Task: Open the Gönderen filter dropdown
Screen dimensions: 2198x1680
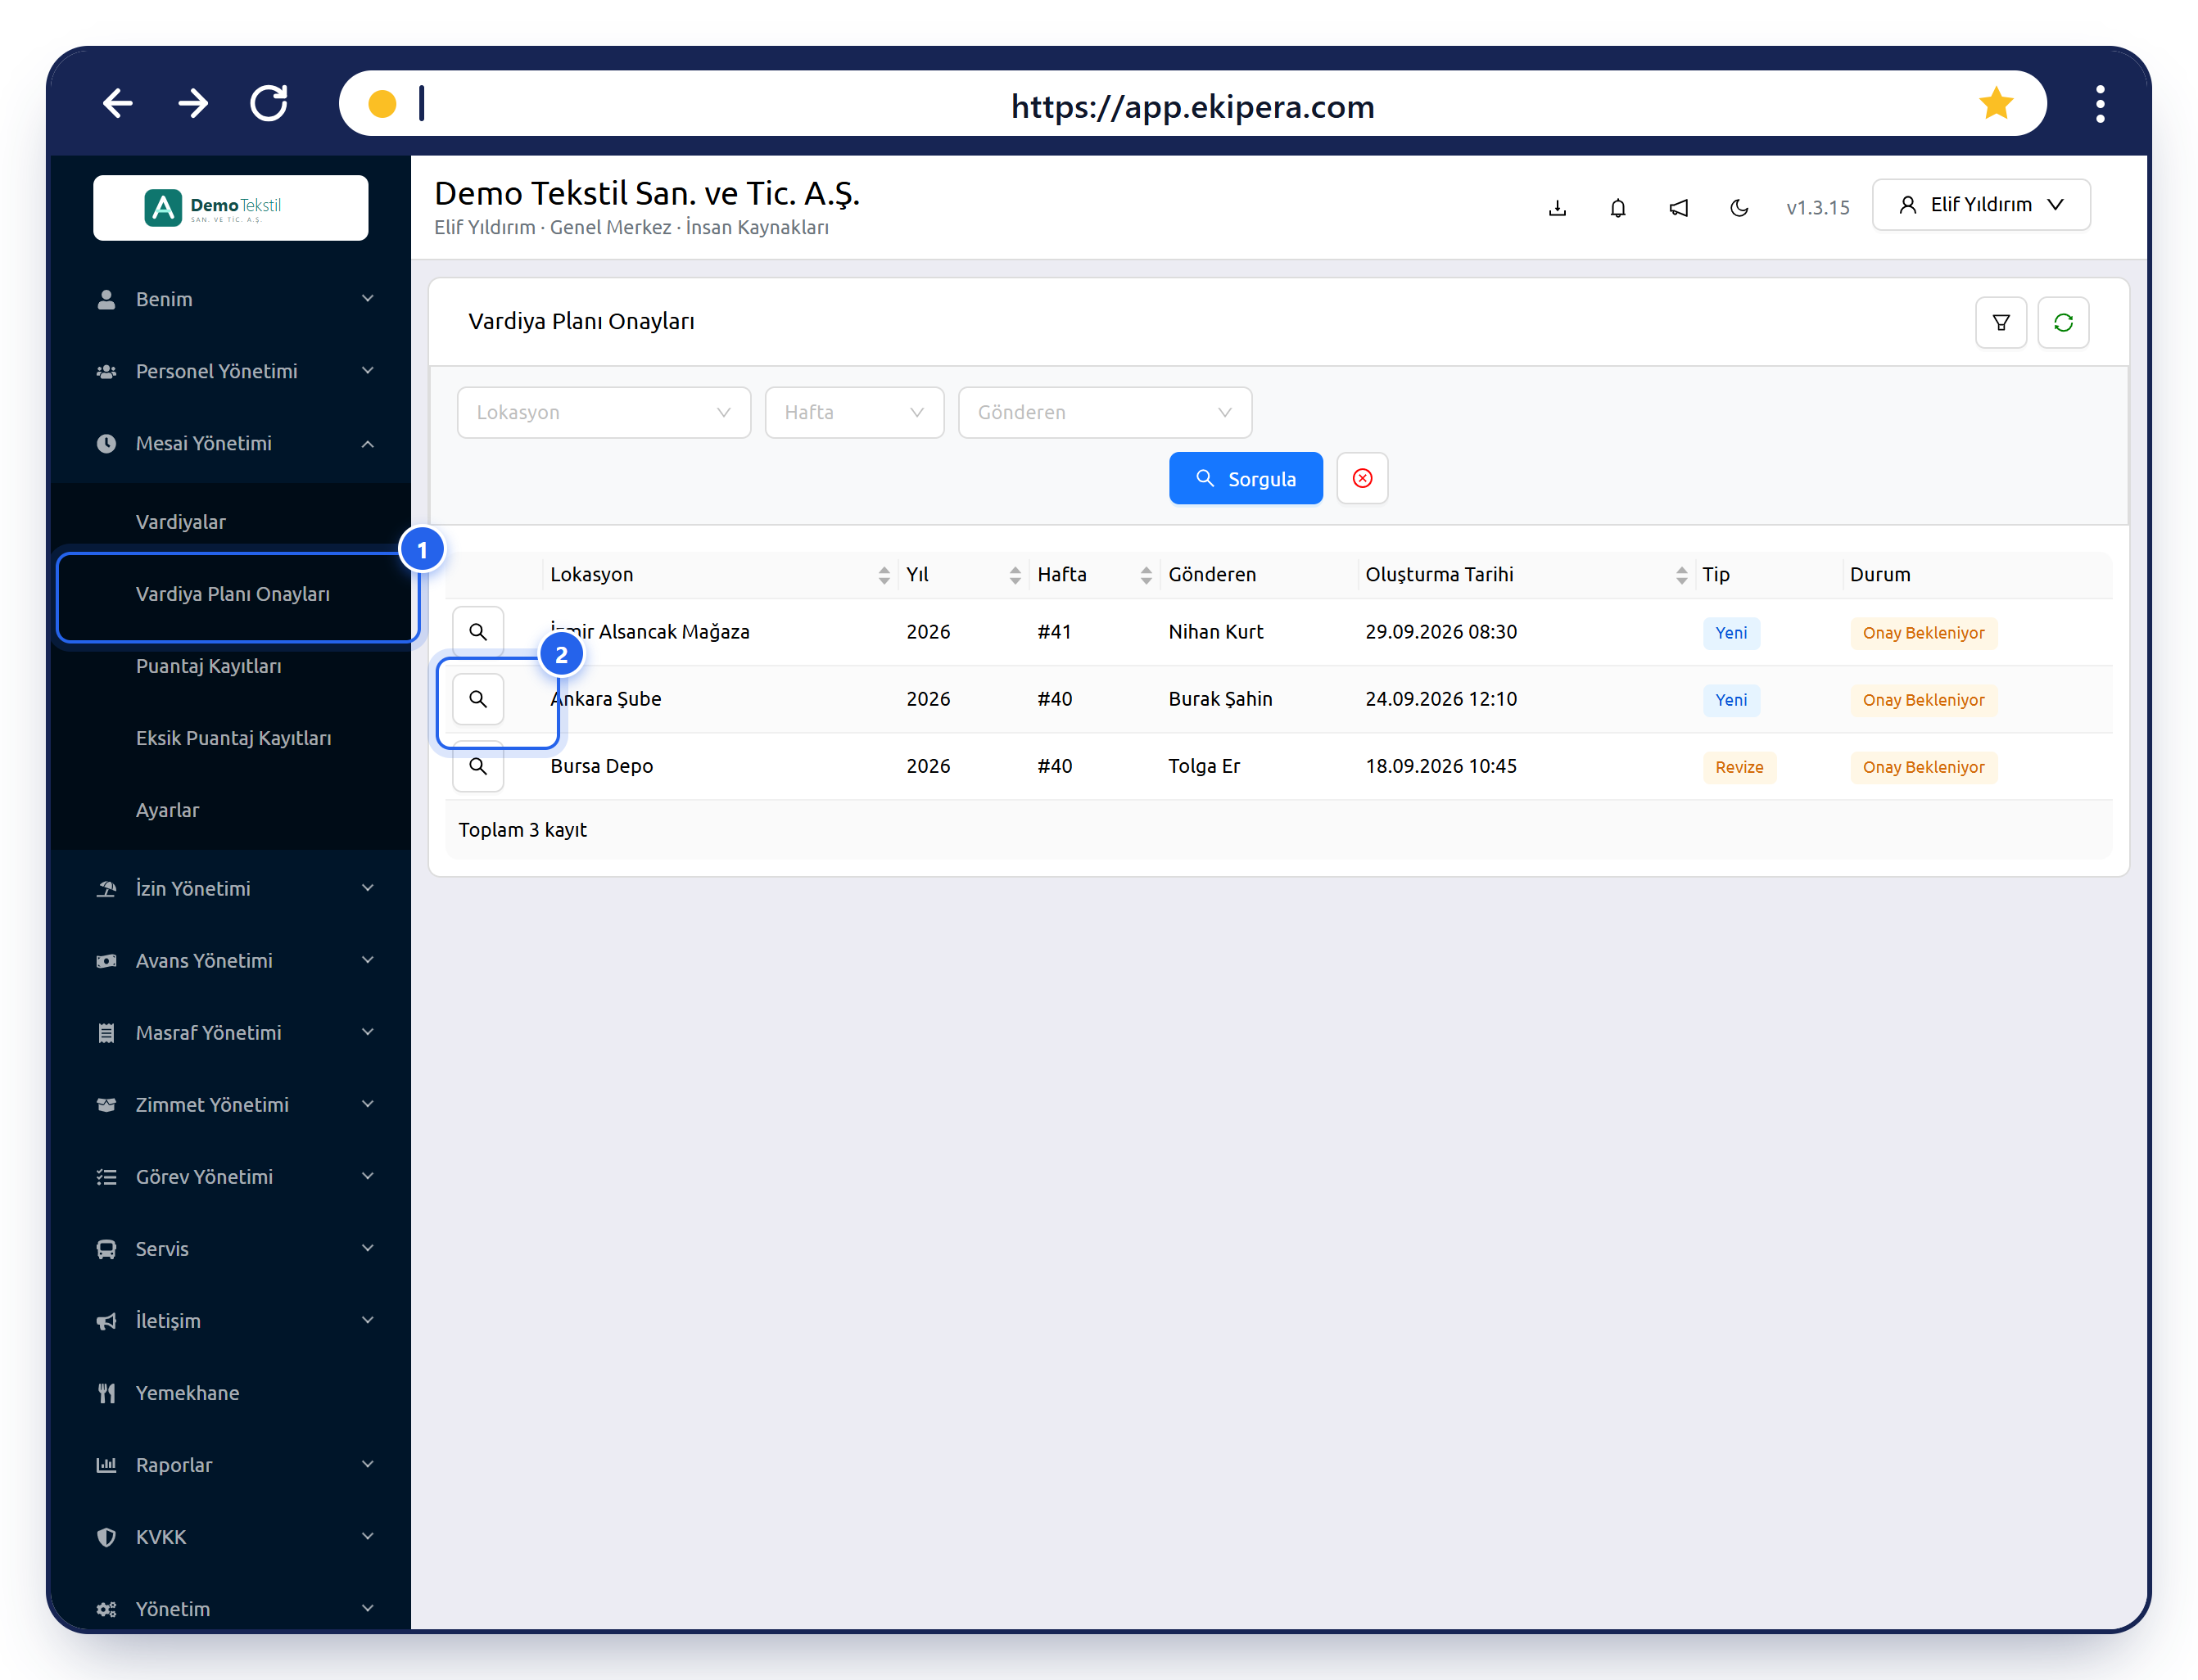Action: [1105, 412]
